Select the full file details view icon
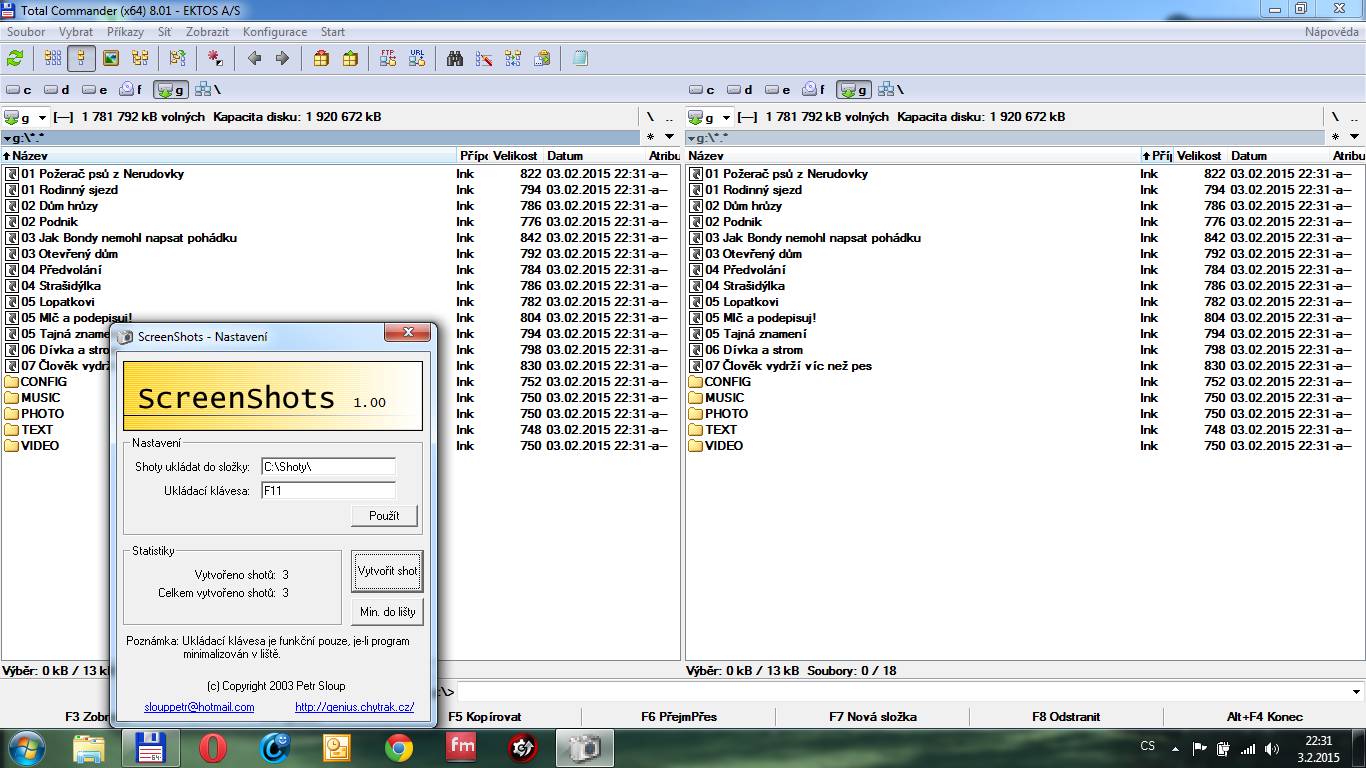 click(81, 59)
